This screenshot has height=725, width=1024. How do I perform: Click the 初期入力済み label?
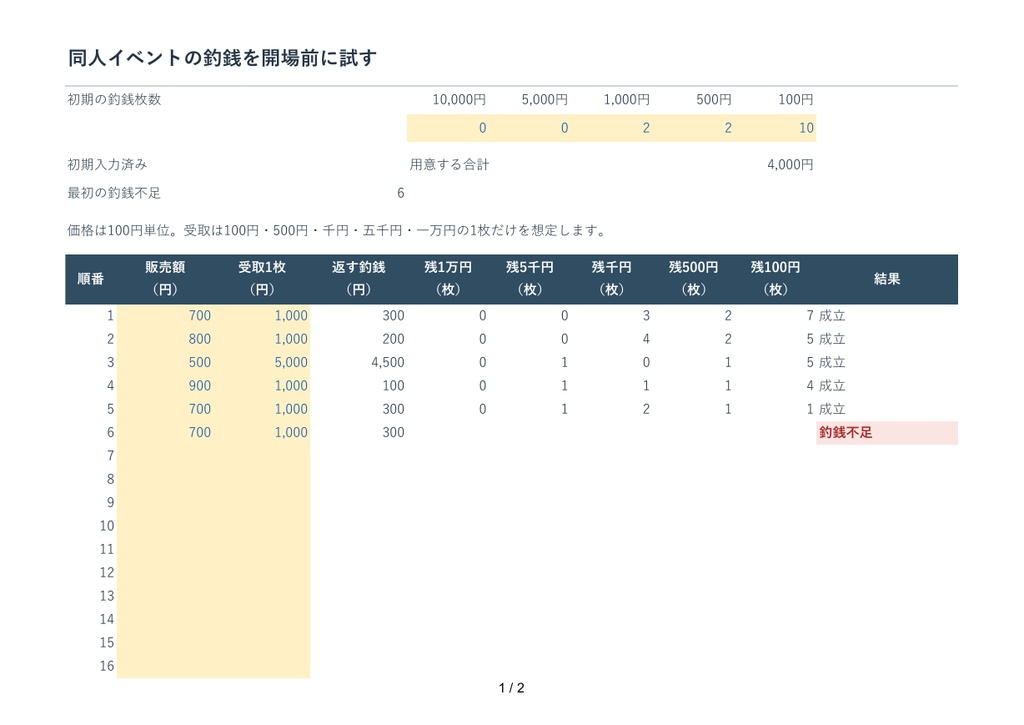pyautogui.click(x=107, y=165)
